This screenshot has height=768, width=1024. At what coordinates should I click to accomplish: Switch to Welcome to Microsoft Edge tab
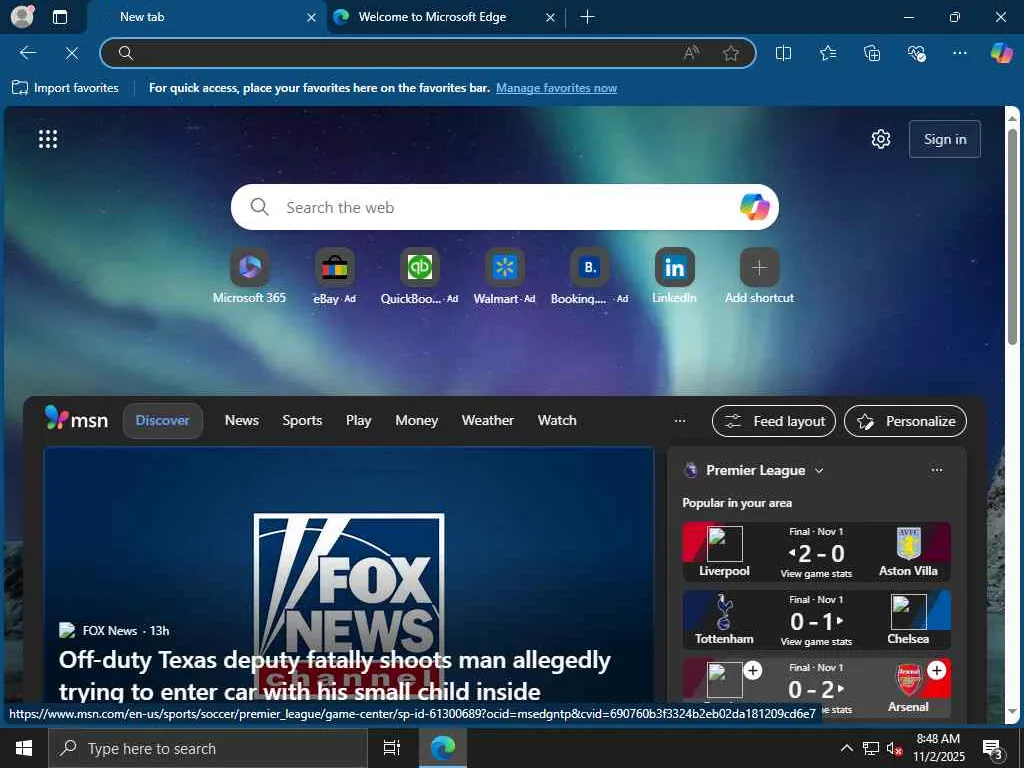445,17
